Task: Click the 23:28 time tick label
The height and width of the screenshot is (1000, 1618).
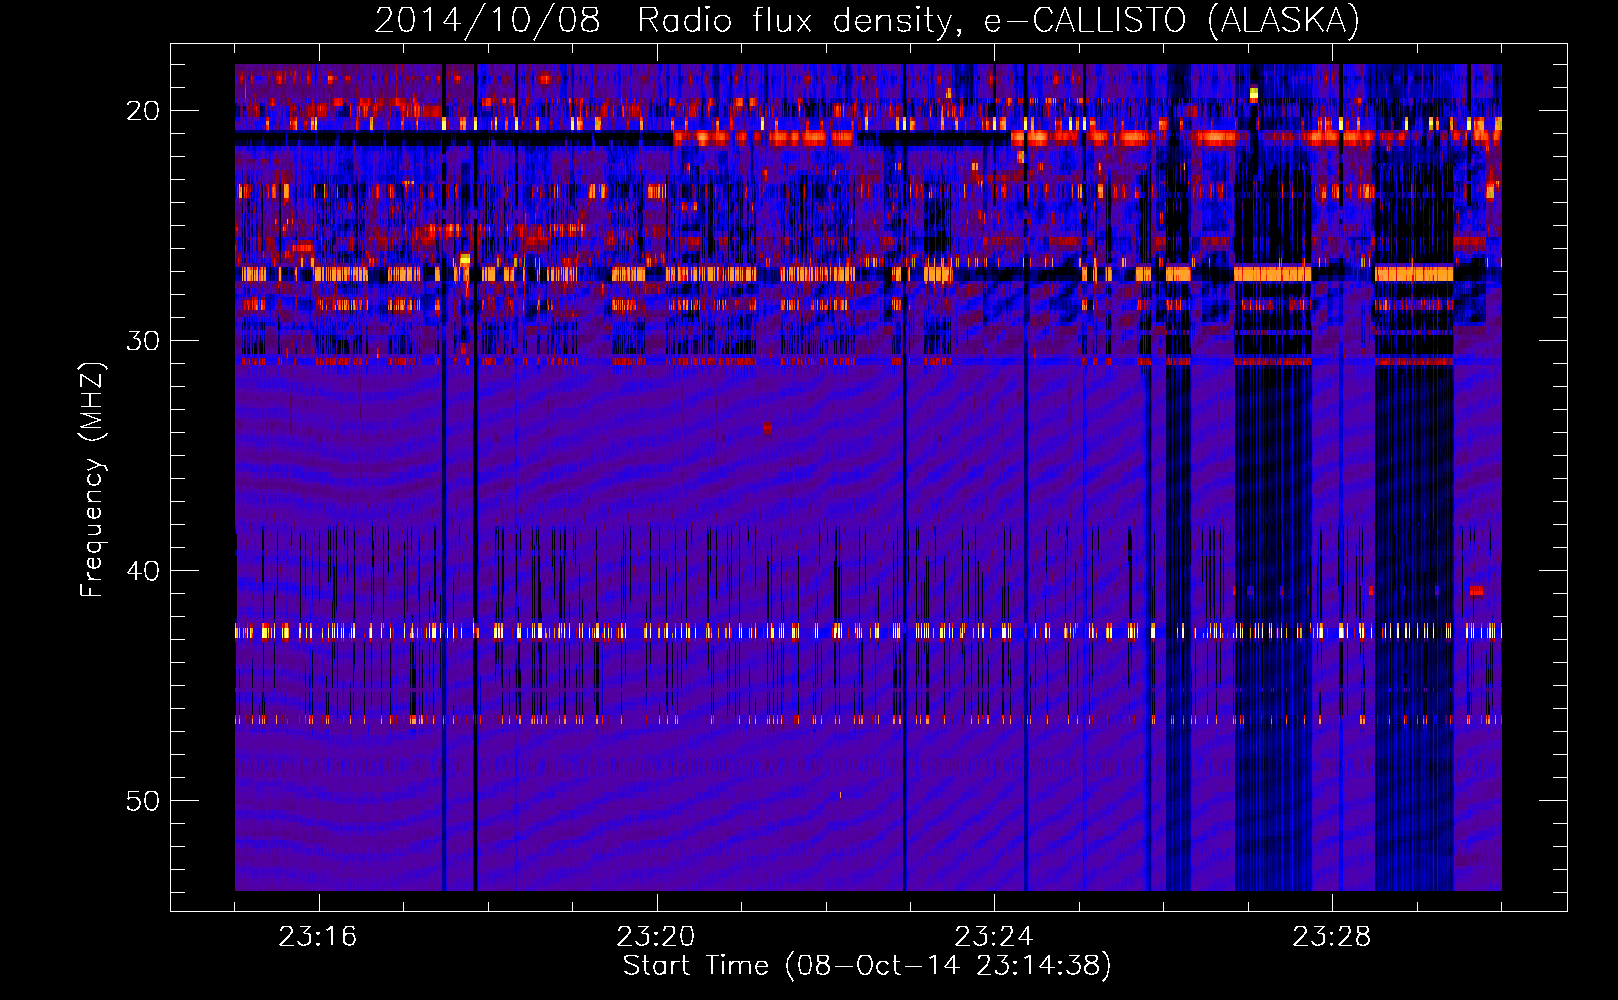Action: [x=1332, y=936]
